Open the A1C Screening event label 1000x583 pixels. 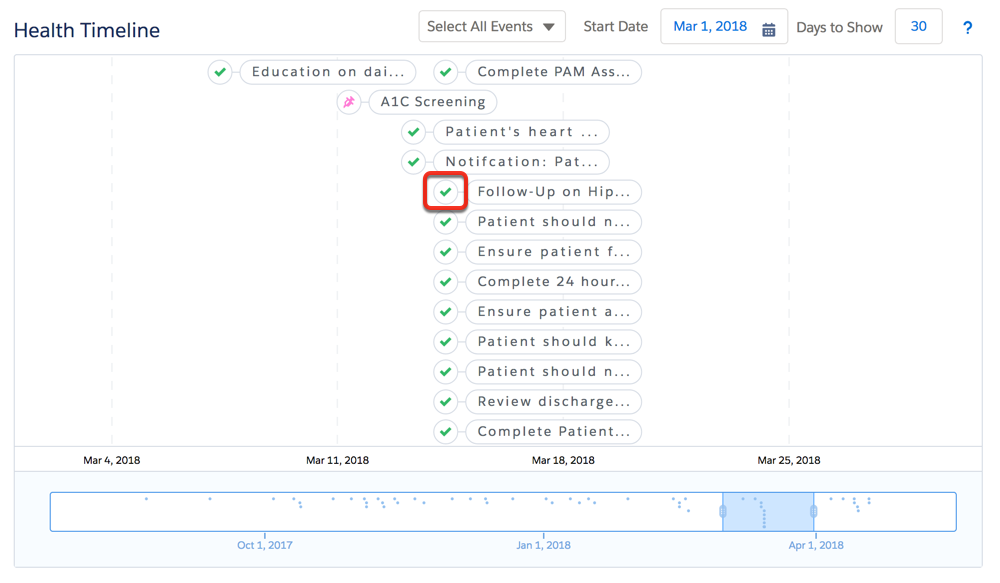[x=433, y=102]
